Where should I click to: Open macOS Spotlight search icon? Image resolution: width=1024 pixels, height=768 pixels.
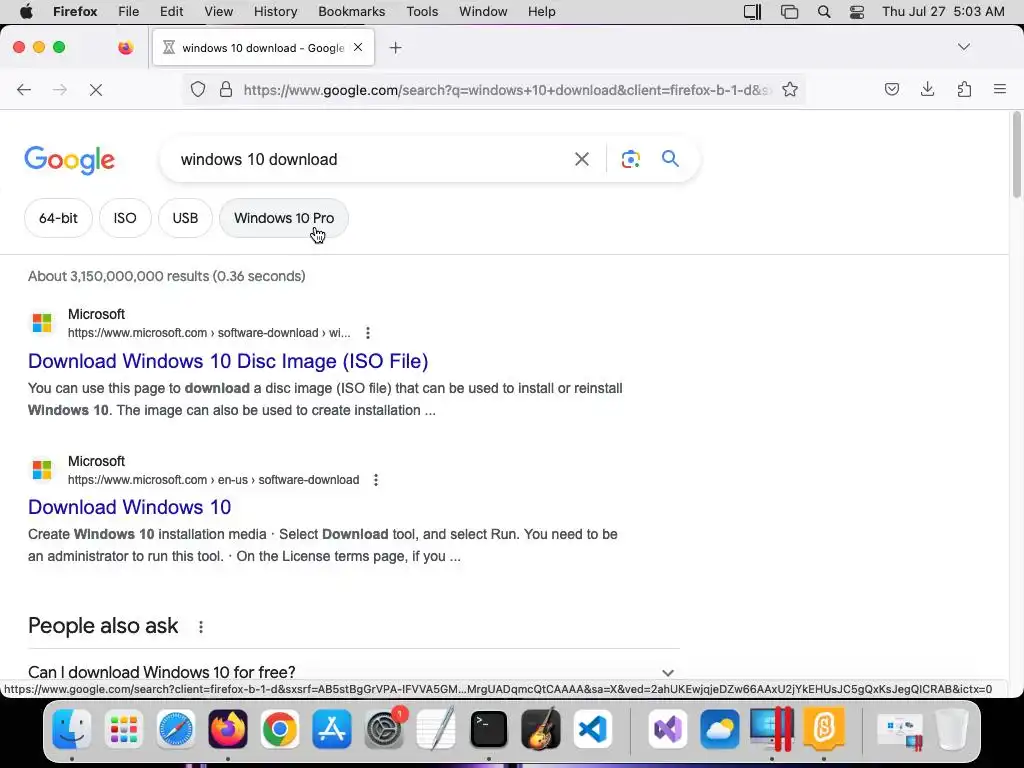(x=824, y=12)
